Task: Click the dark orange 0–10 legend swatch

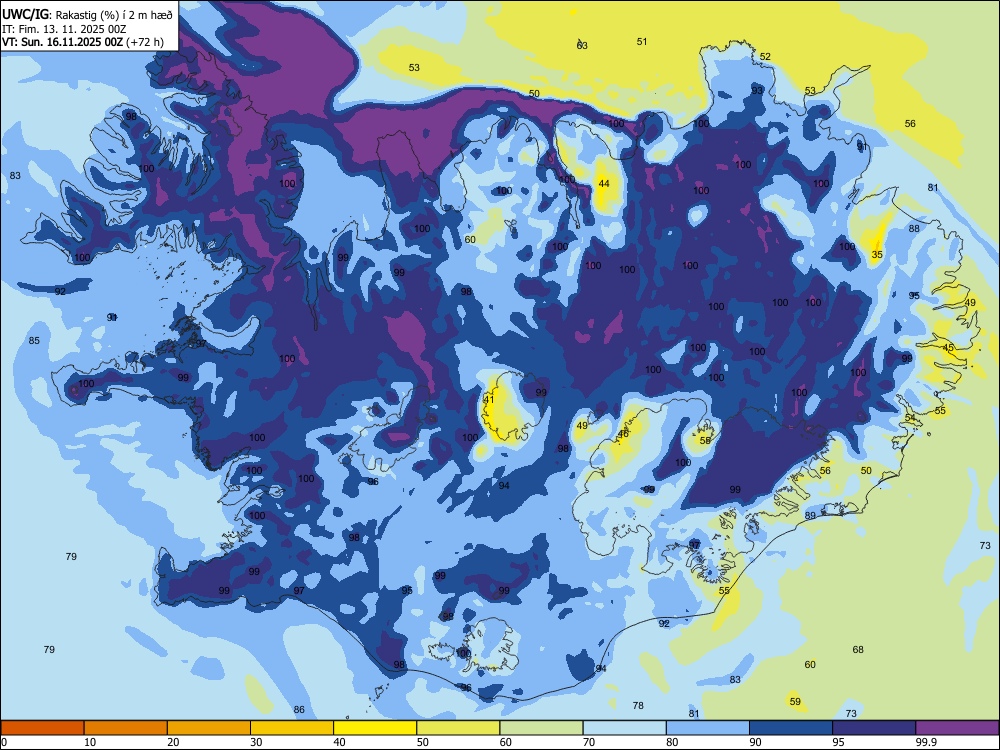Action: tap(42, 728)
